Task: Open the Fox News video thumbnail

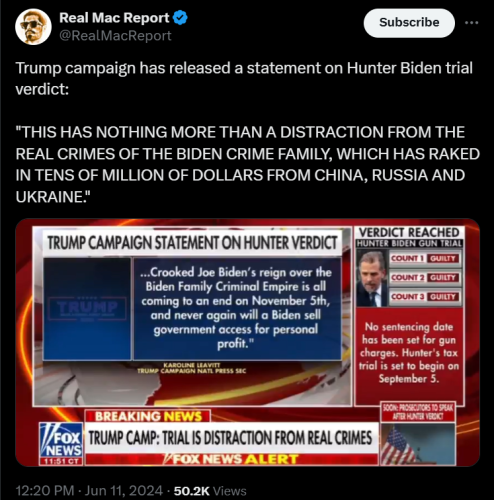Action: pyautogui.click(x=247, y=342)
